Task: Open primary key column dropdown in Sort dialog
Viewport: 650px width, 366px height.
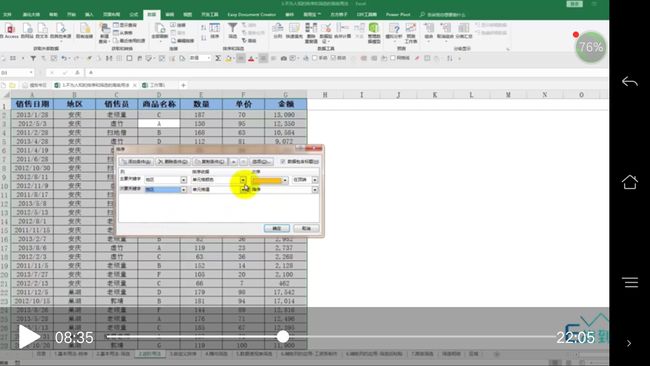Action: tap(183, 180)
